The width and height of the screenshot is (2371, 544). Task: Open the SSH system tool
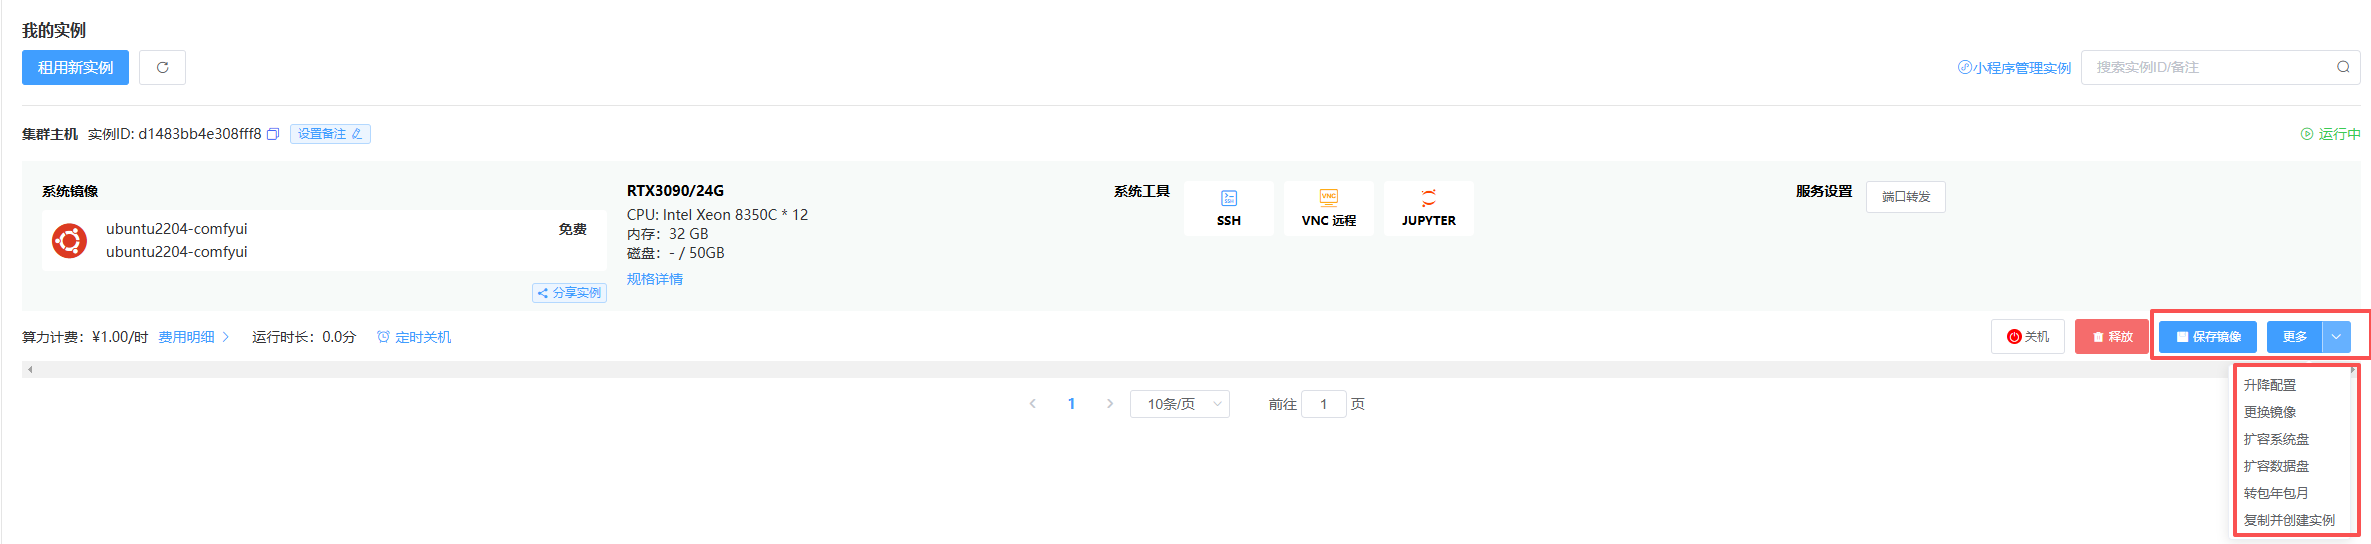pos(1229,208)
